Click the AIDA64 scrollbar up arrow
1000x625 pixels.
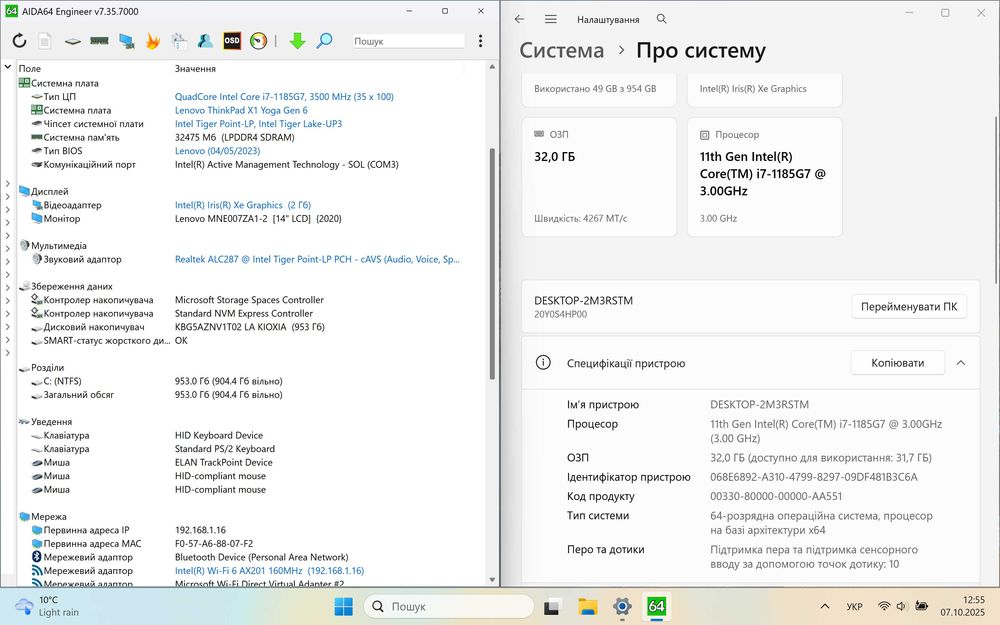[492, 67]
